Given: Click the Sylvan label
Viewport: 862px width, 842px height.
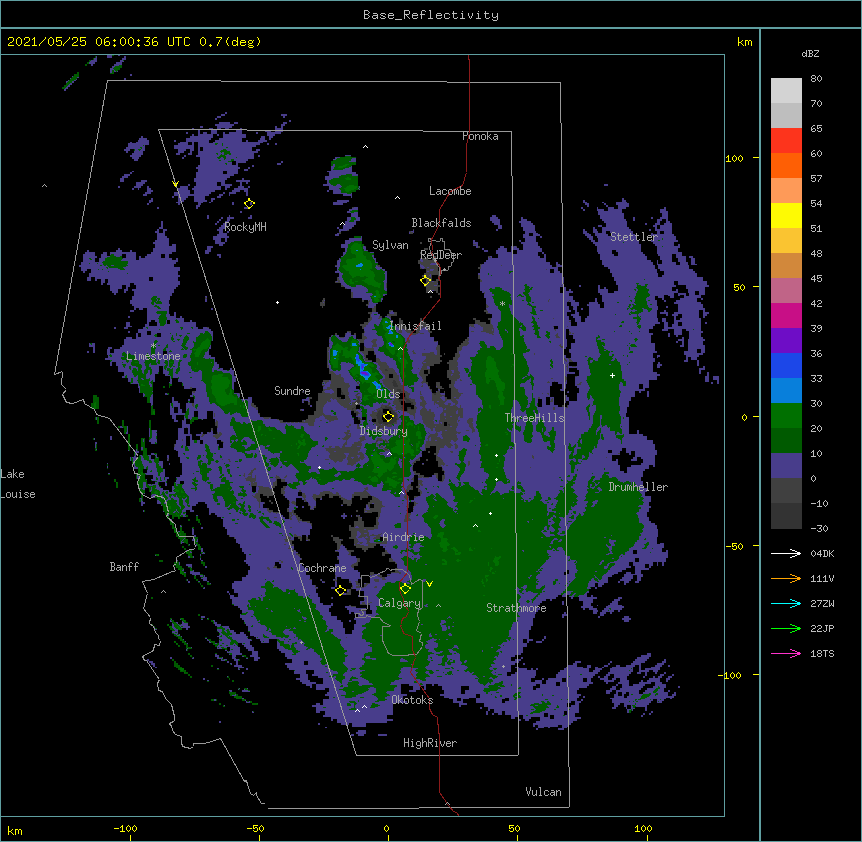Looking at the screenshot, I should point(390,245).
